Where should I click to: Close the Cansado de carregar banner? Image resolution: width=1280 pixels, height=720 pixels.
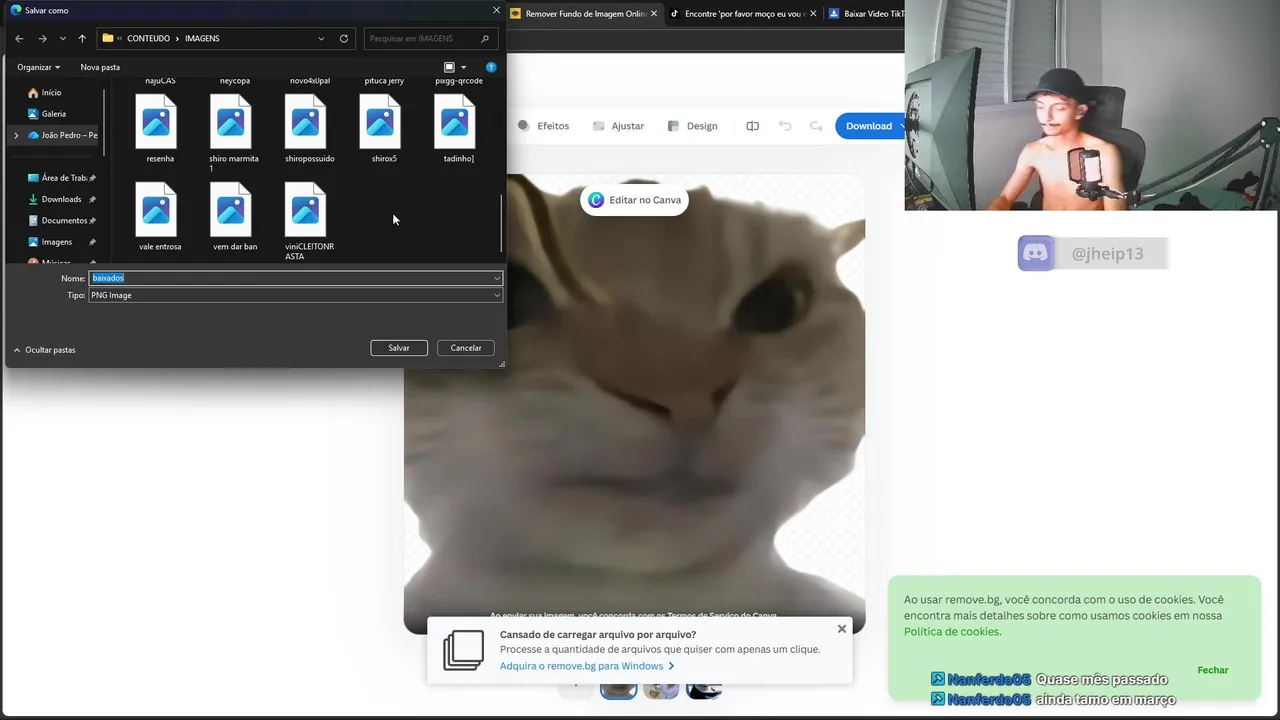[x=842, y=629]
